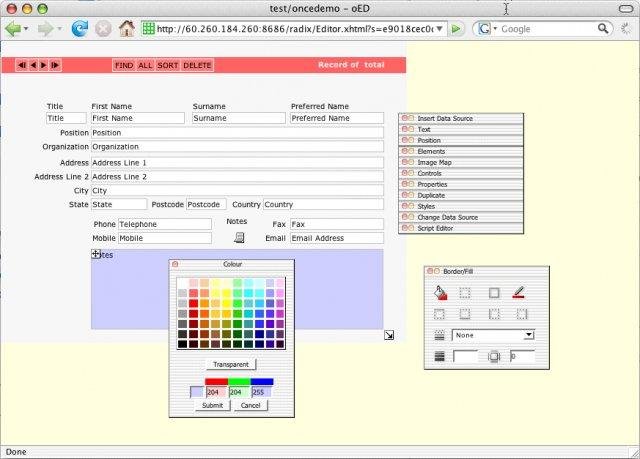
Task: Open the URL history dropdown arrow
Action: coord(440,29)
